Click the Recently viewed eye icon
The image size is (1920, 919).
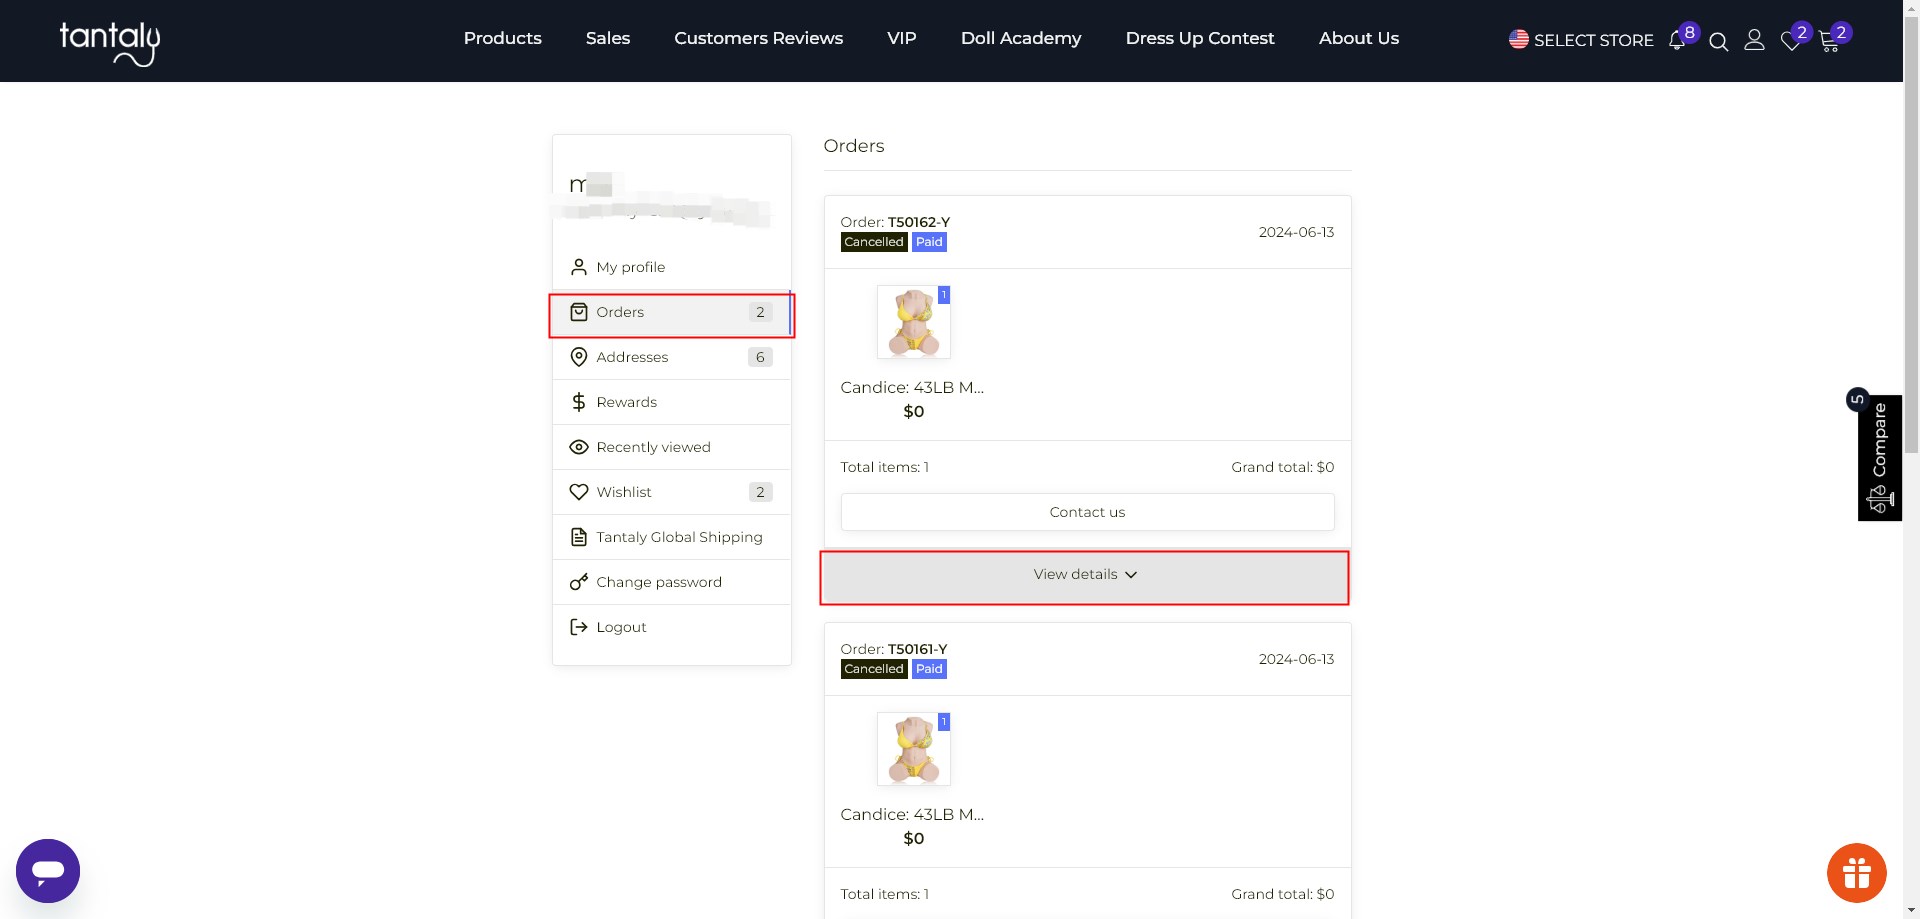pyautogui.click(x=578, y=447)
